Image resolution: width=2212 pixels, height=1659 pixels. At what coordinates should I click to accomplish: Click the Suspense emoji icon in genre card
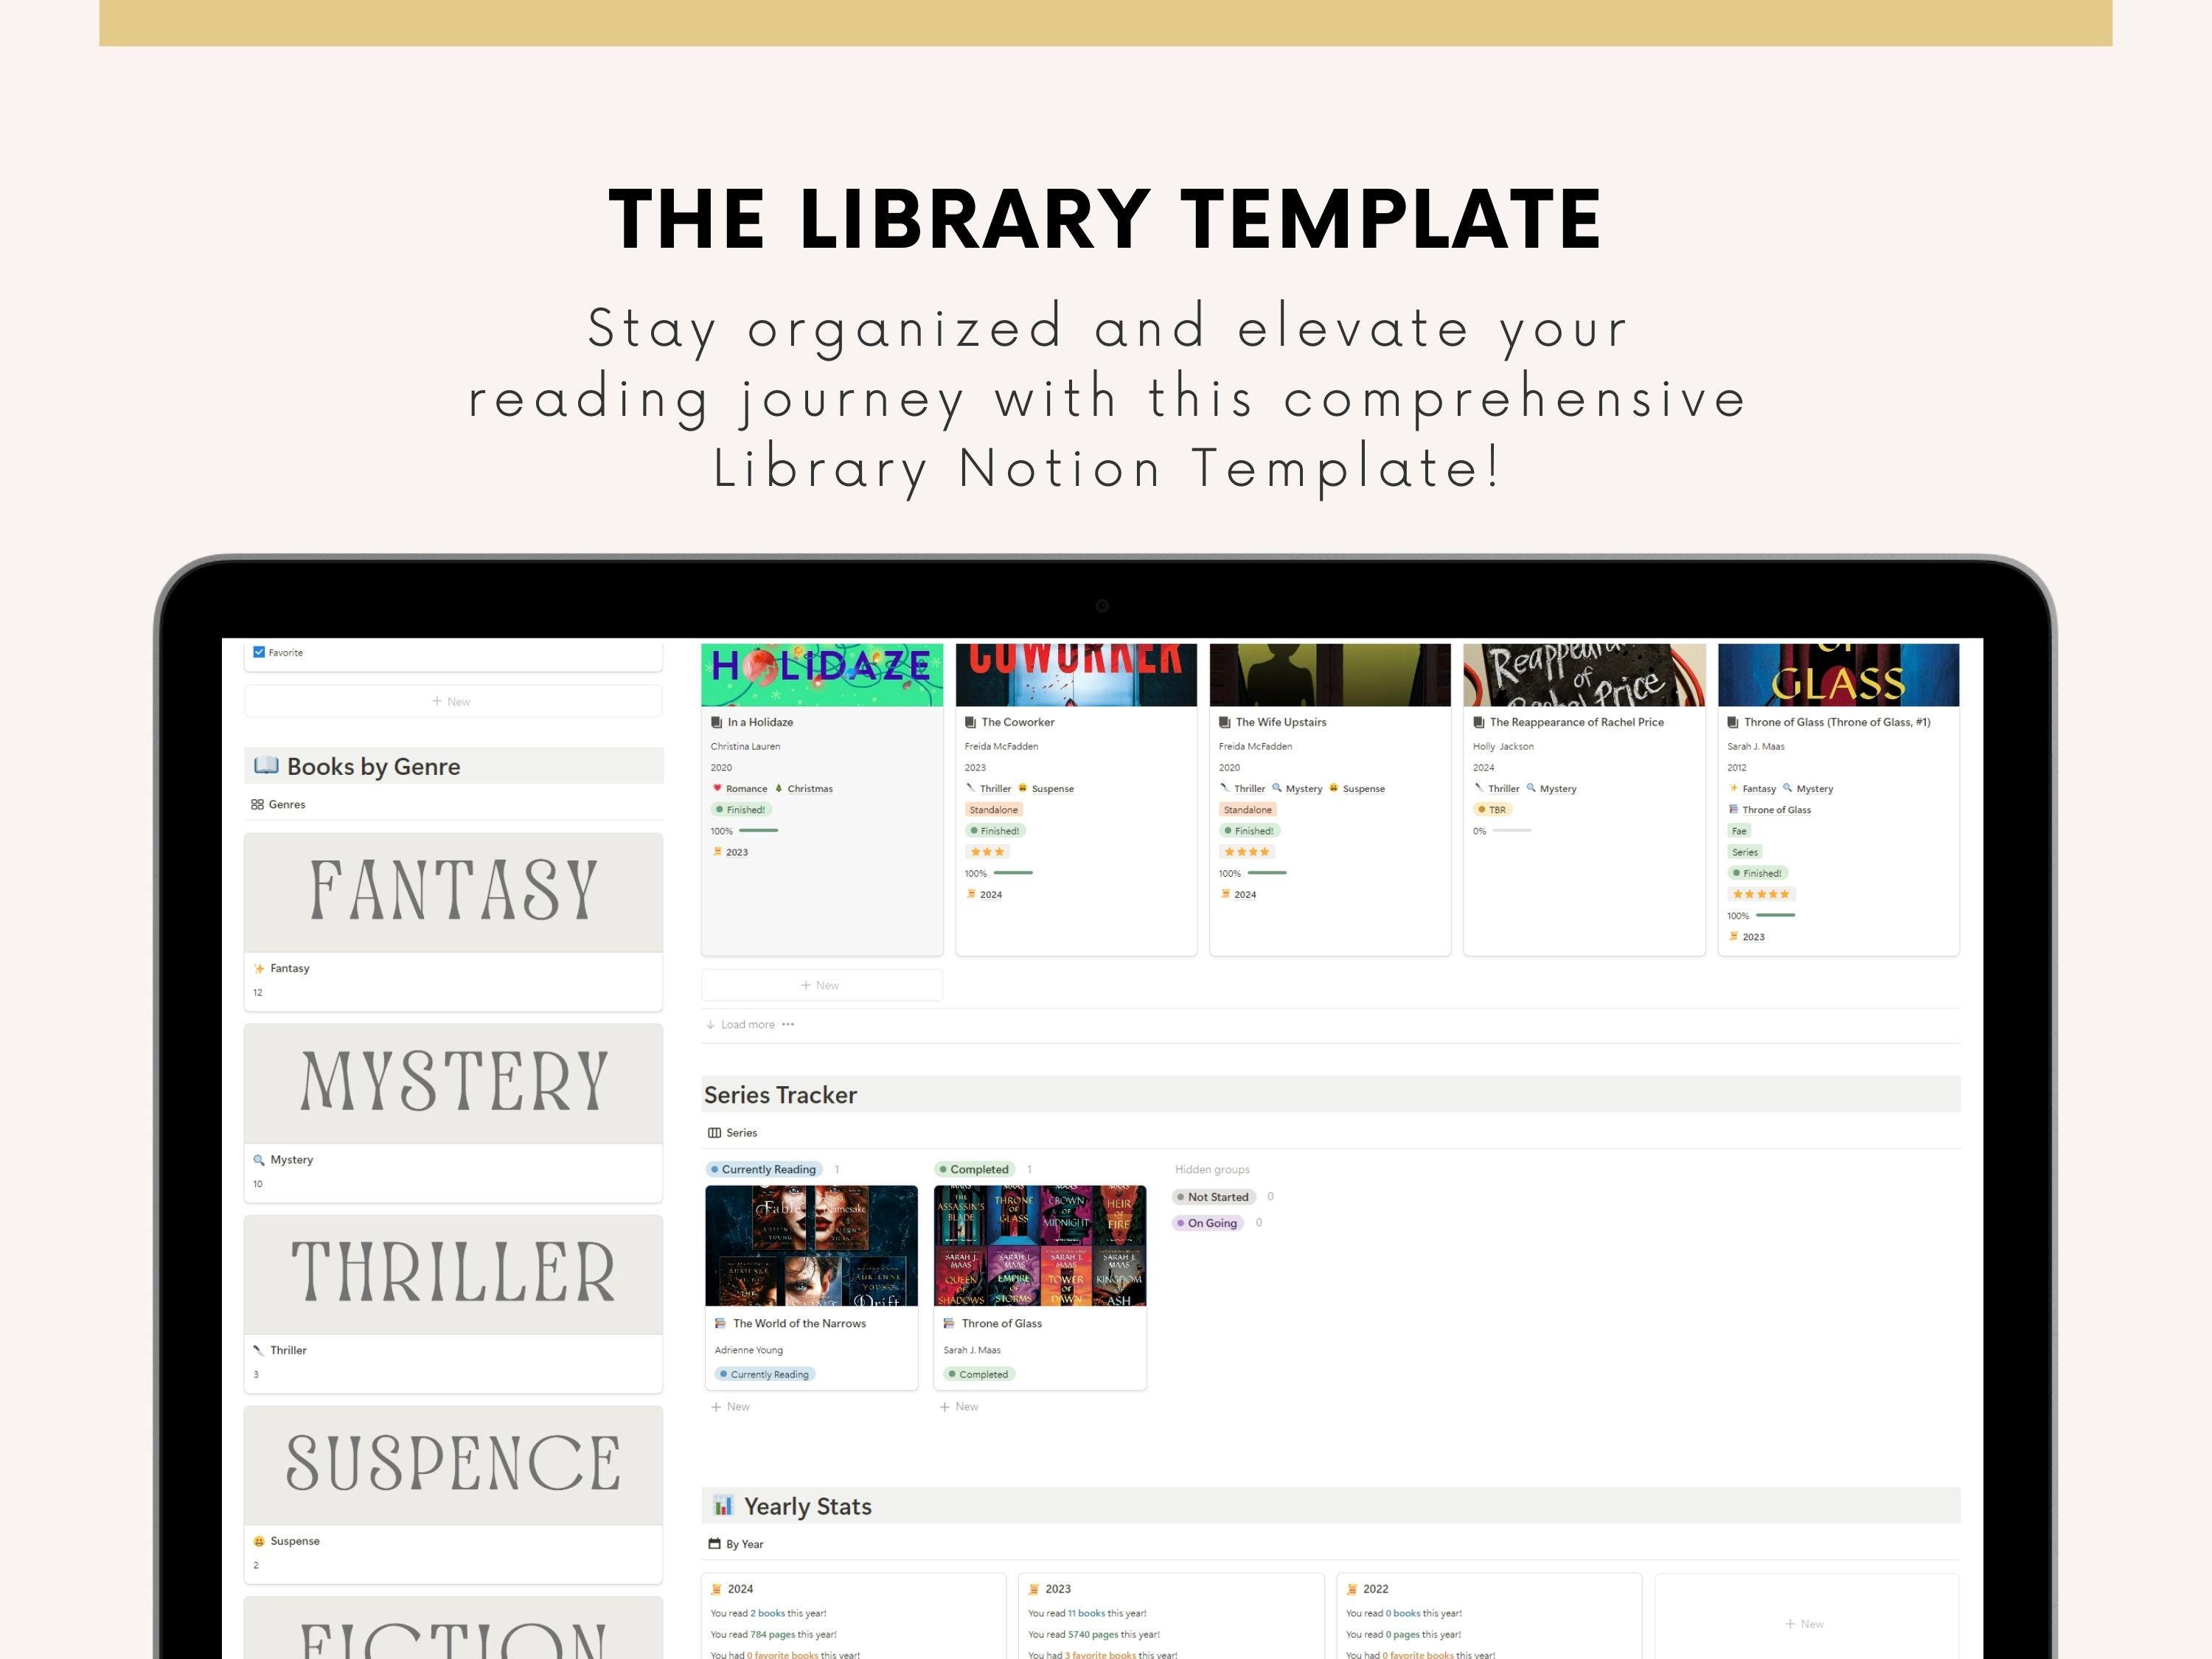(x=259, y=1541)
